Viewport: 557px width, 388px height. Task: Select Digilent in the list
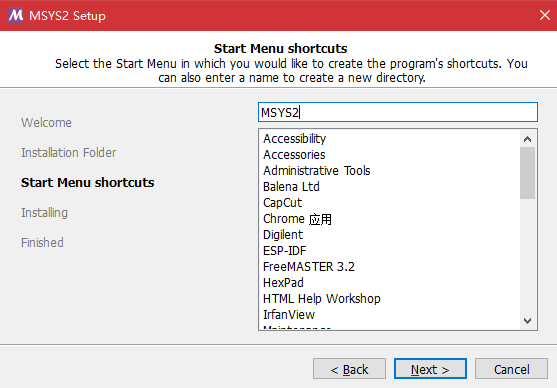pyautogui.click(x=283, y=235)
